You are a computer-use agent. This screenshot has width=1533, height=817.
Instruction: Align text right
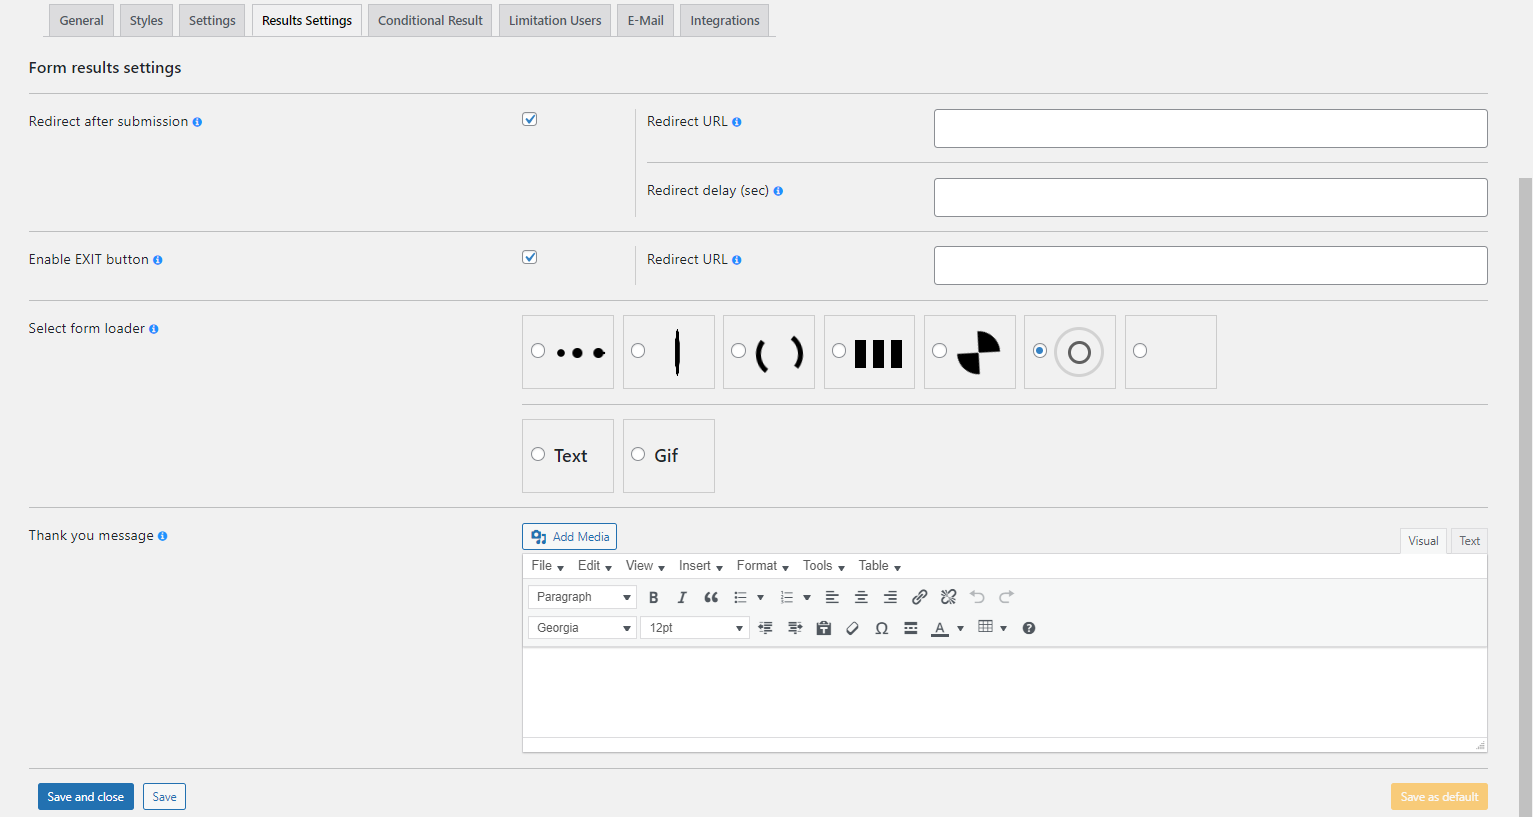[890, 597]
